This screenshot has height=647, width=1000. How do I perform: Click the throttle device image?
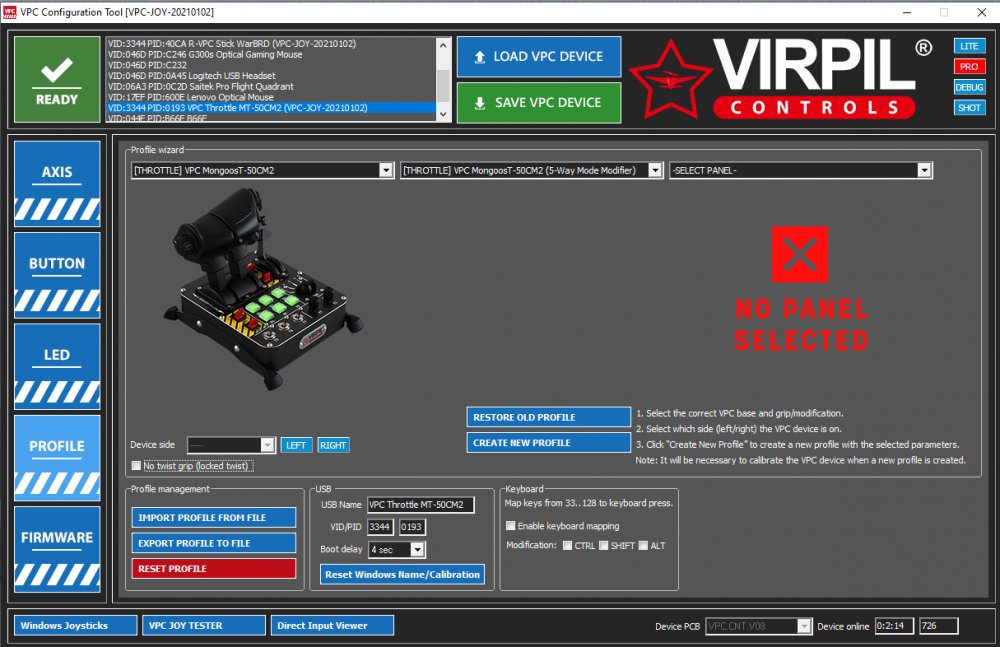click(264, 288)
